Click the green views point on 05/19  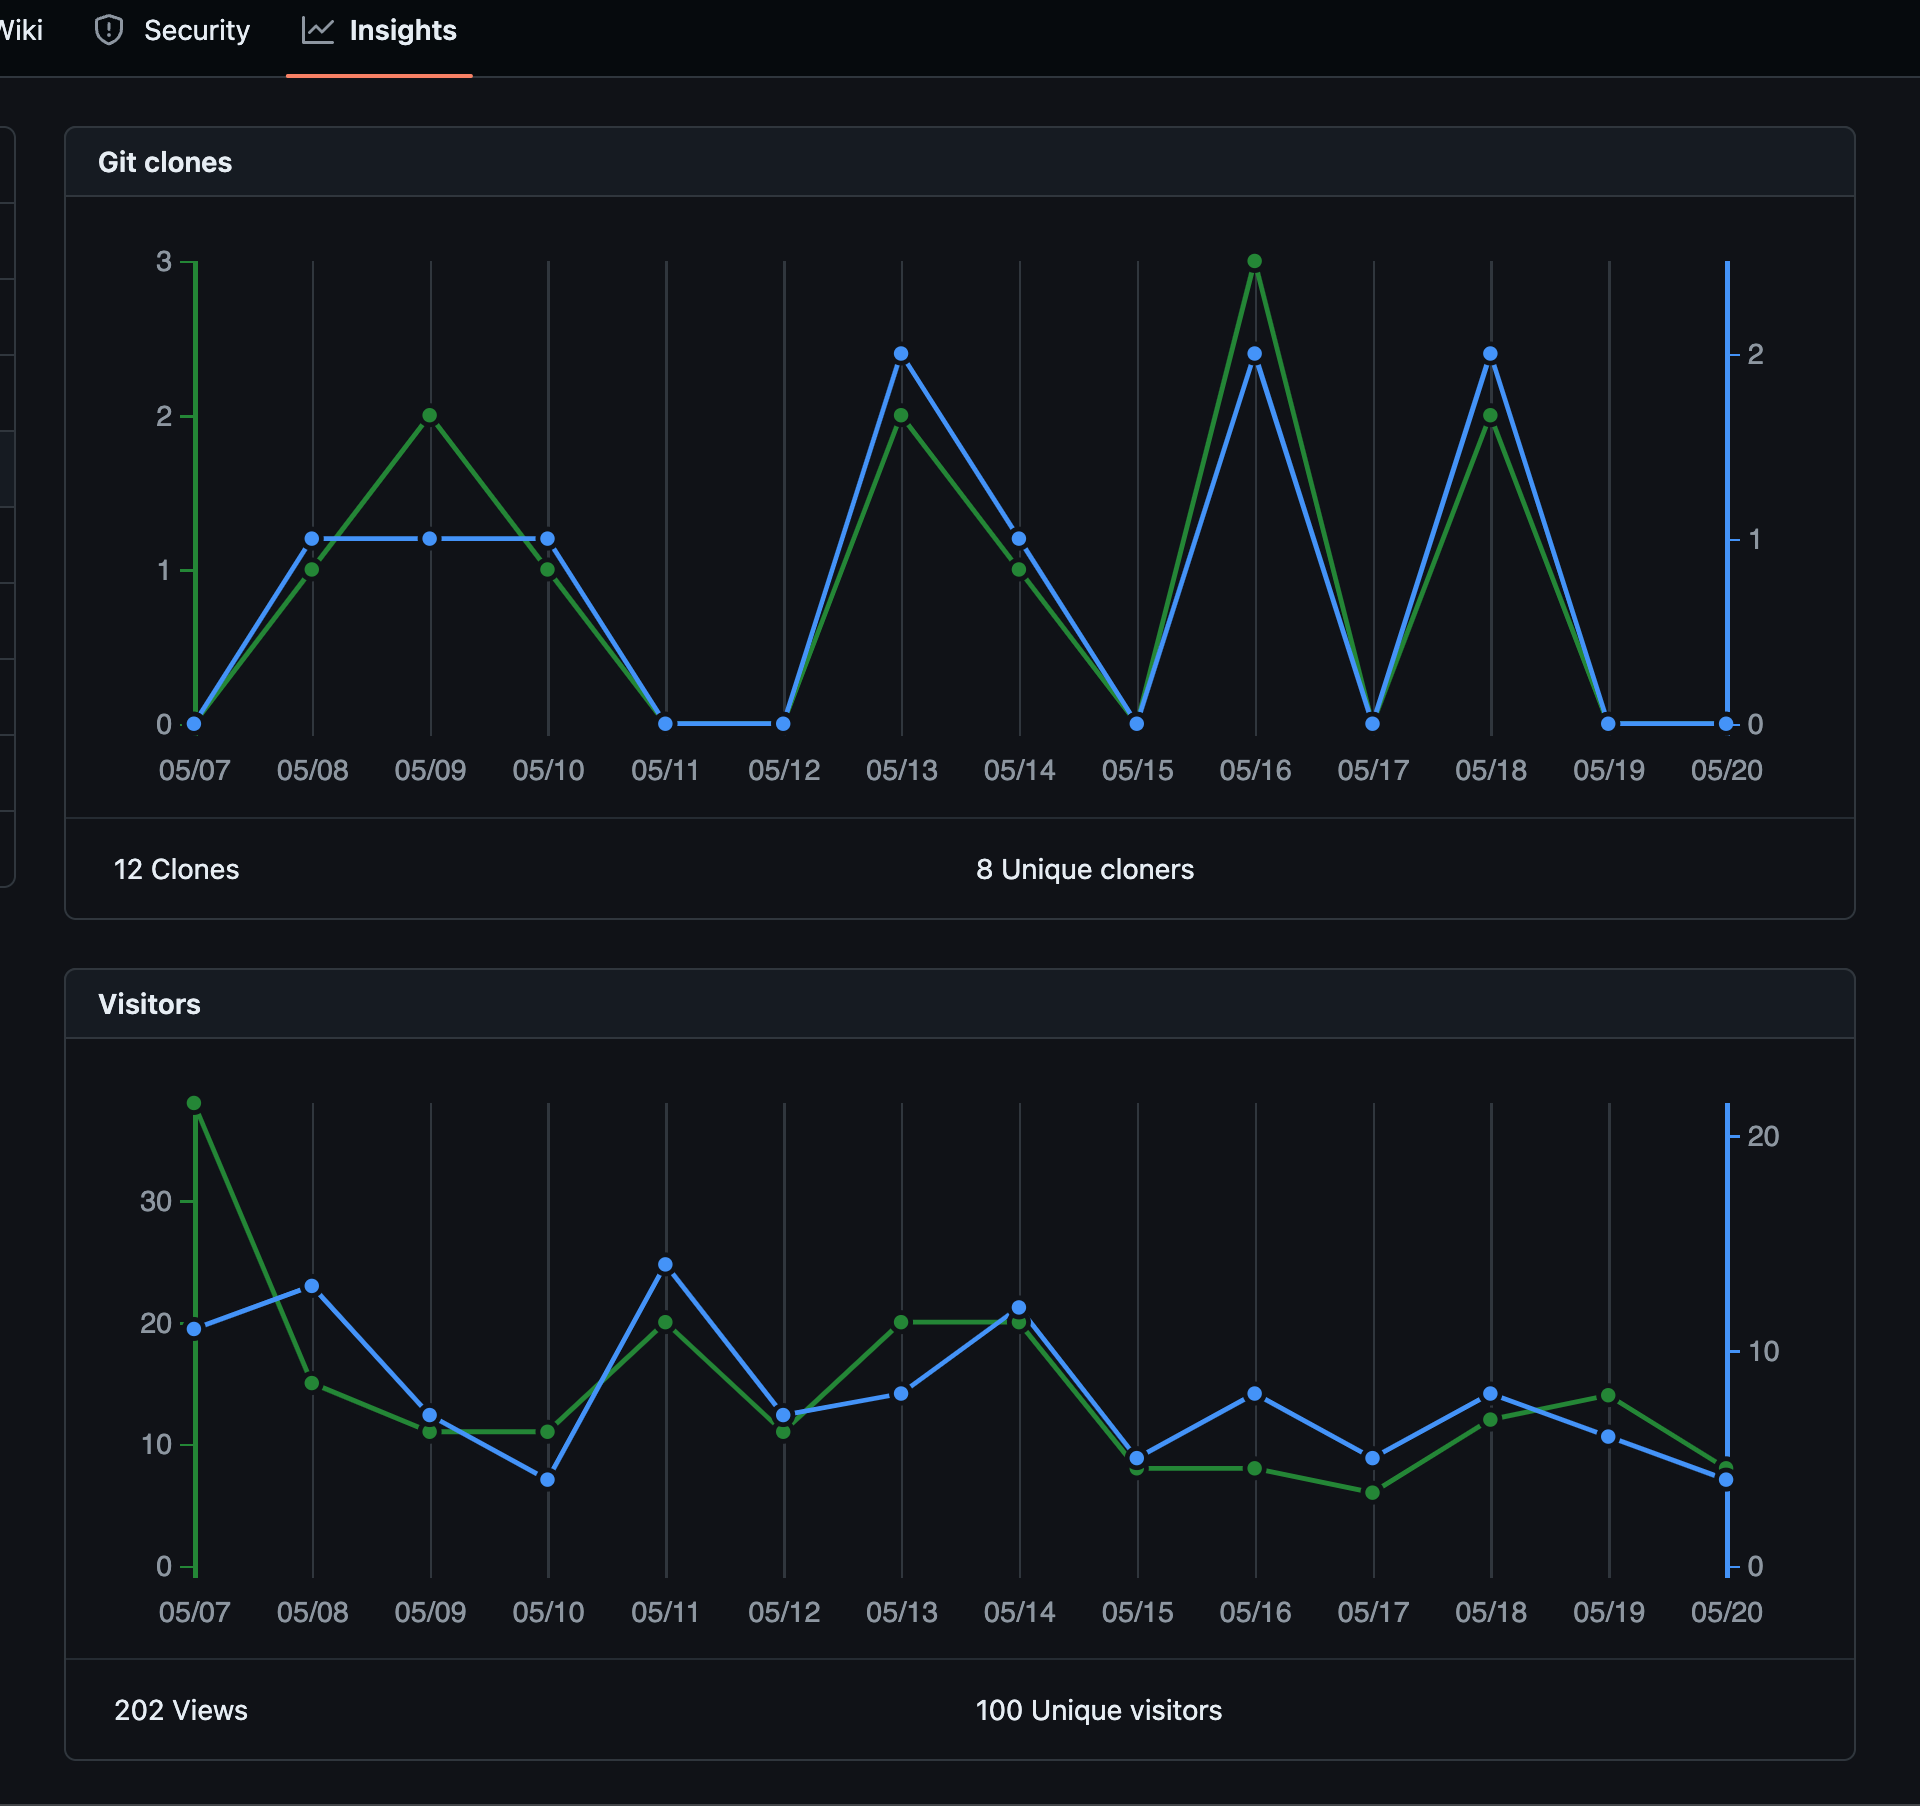click(1608, 1395)
